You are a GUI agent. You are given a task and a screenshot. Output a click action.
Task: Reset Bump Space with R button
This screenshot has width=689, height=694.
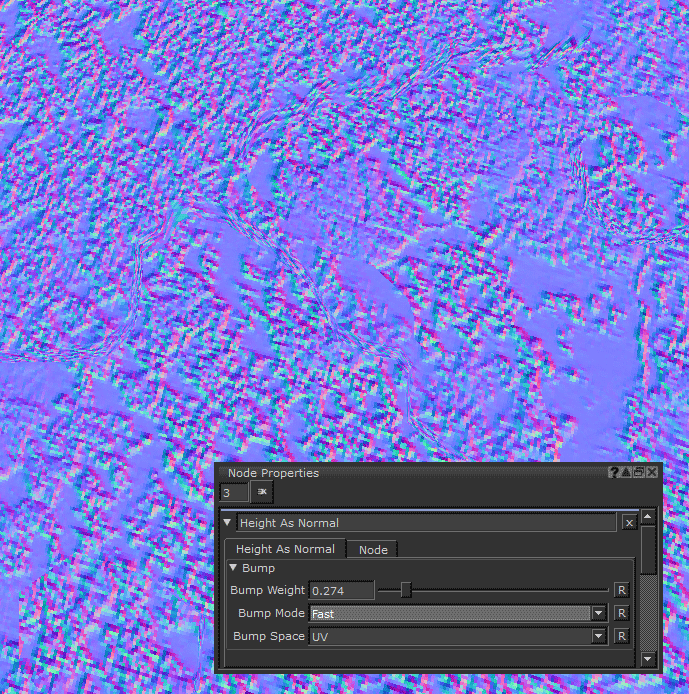pyautogui.click(x=621, y=636)
